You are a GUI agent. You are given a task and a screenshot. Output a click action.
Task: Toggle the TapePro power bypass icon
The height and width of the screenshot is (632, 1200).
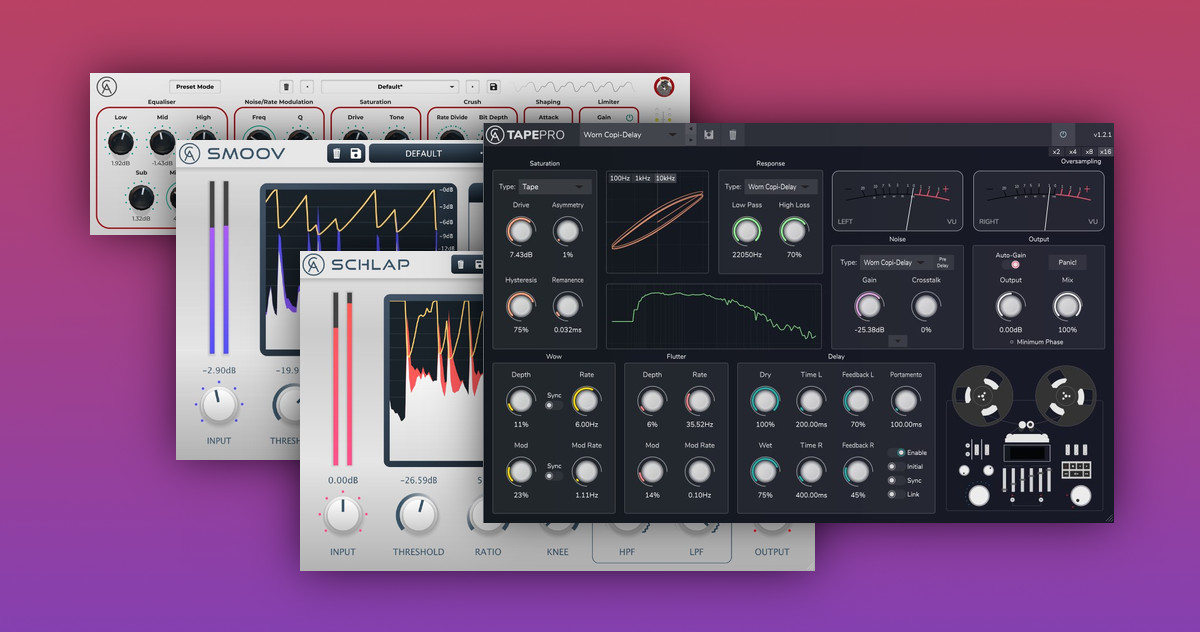1062,134
